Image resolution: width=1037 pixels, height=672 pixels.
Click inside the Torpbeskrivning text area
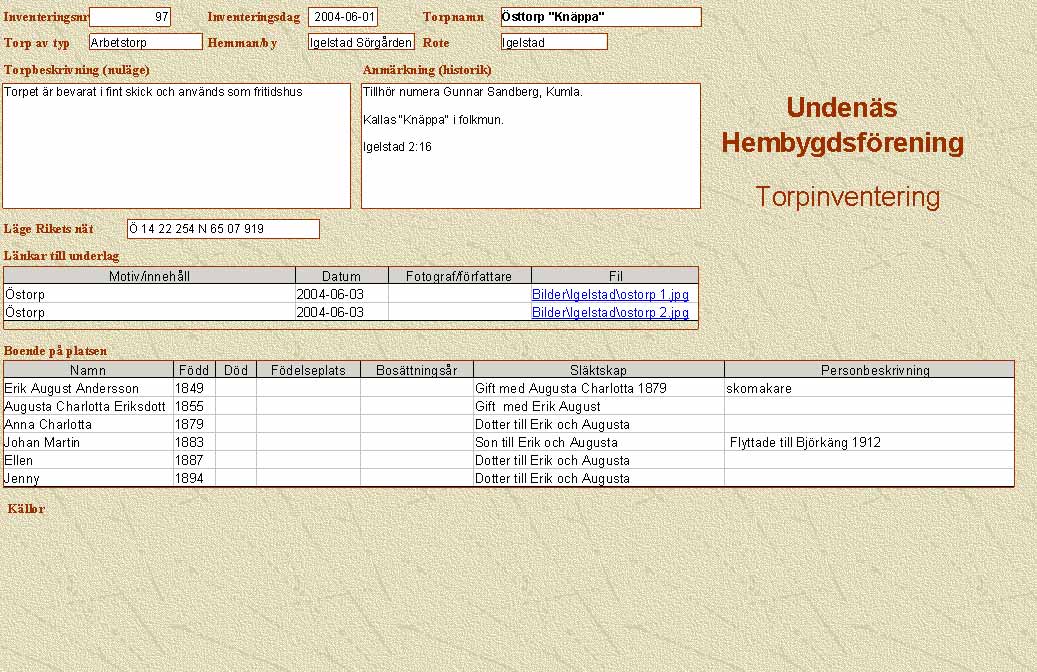tap(176, 146)
